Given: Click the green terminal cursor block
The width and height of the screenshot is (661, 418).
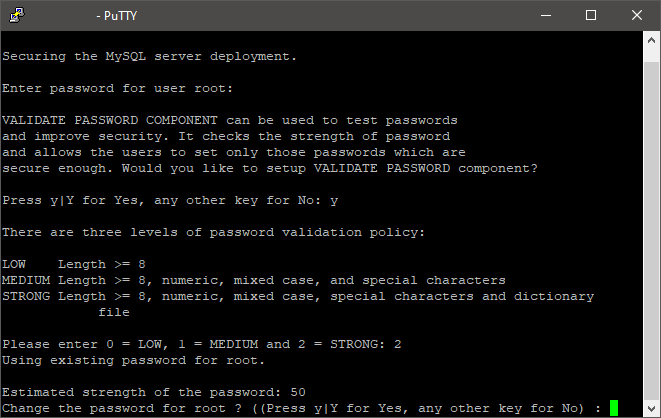Looking at the screenshot, I should 614,408.
